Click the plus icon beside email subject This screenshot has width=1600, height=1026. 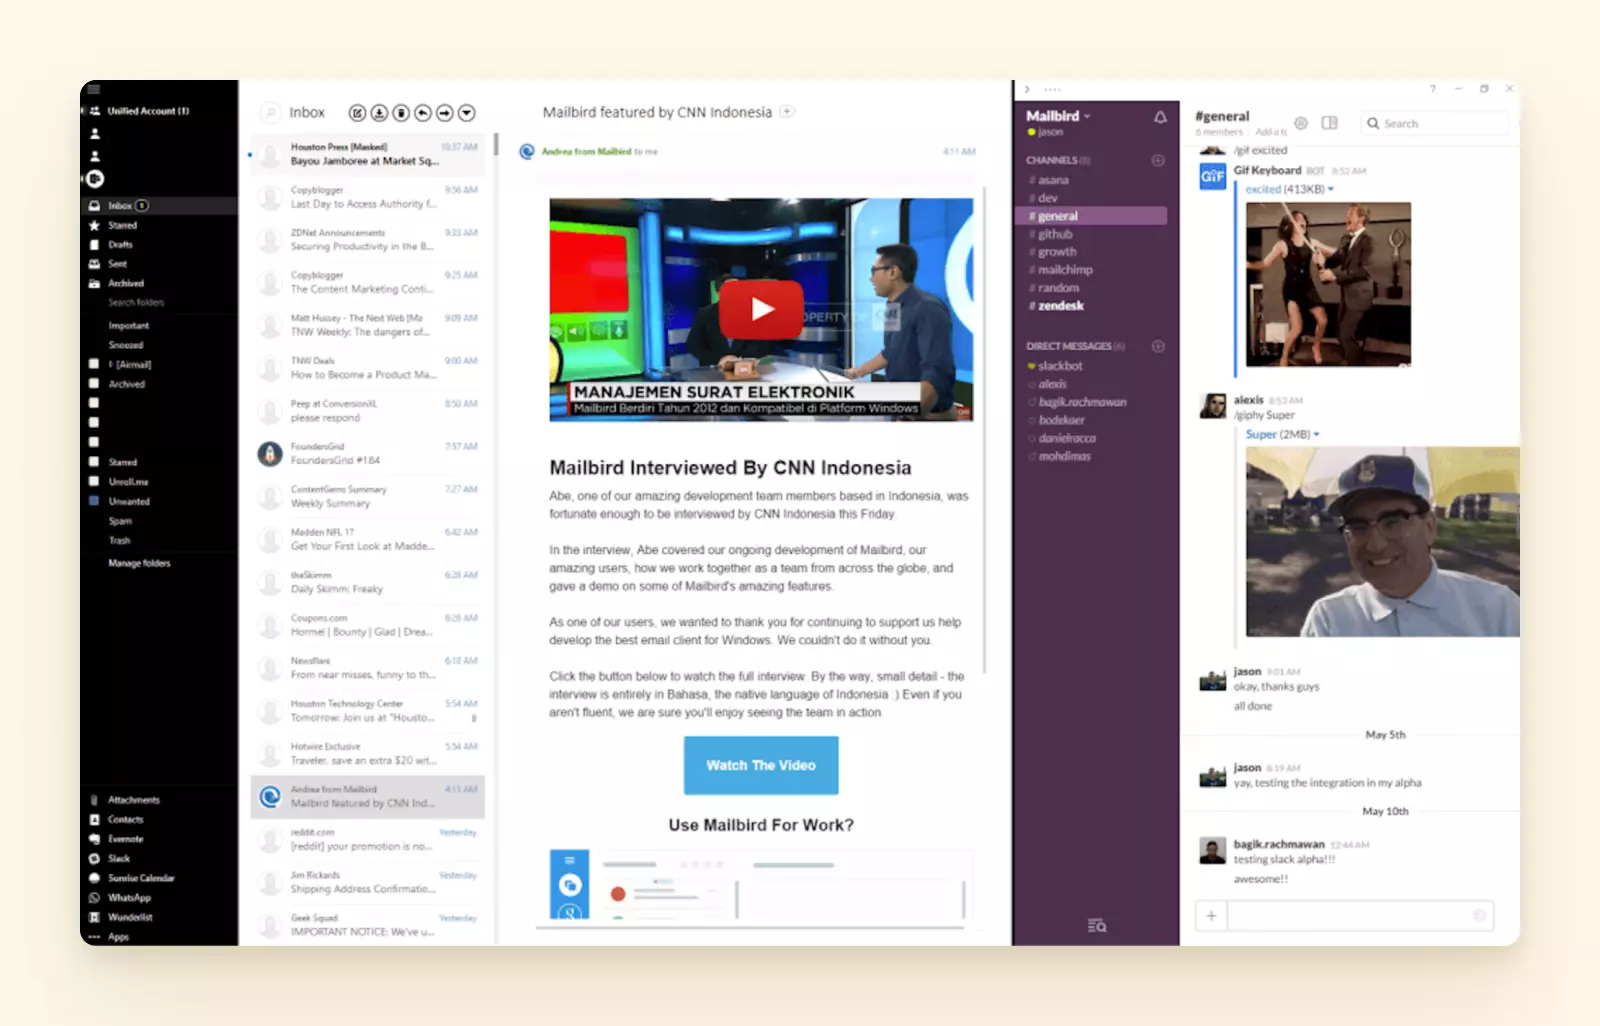coord(788,112)
